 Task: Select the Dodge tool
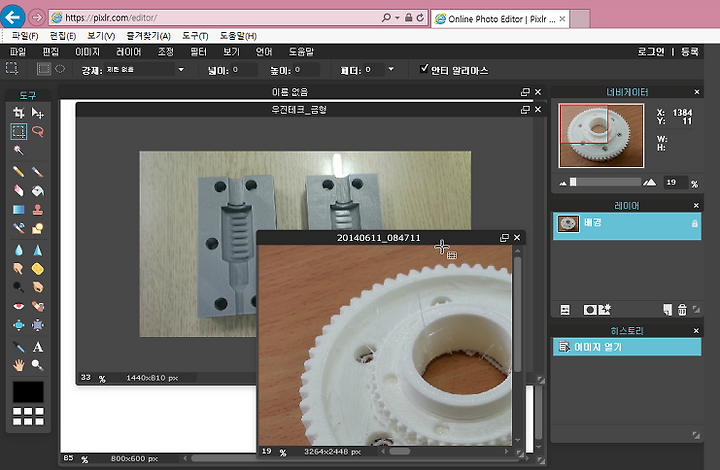pyautogui.click(x=18, y=287)
